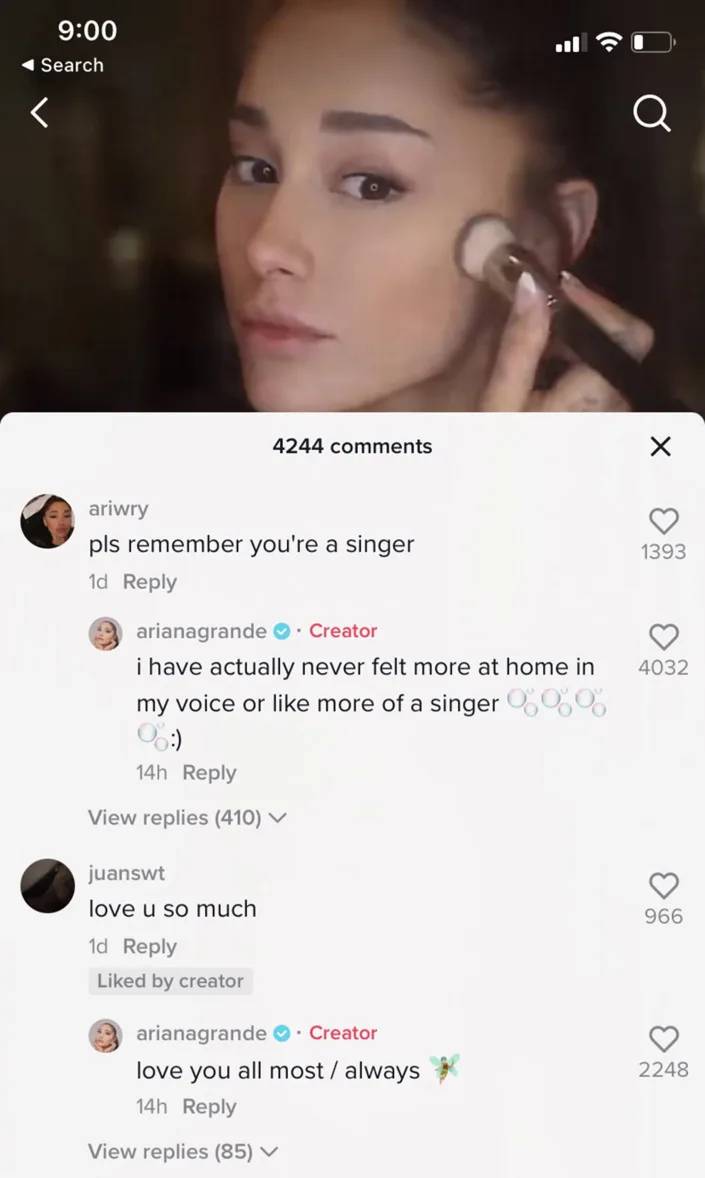Reply to 'love you all most / always'
705x1178 pixels.
pyautogui.click(x=209, y=1107)
